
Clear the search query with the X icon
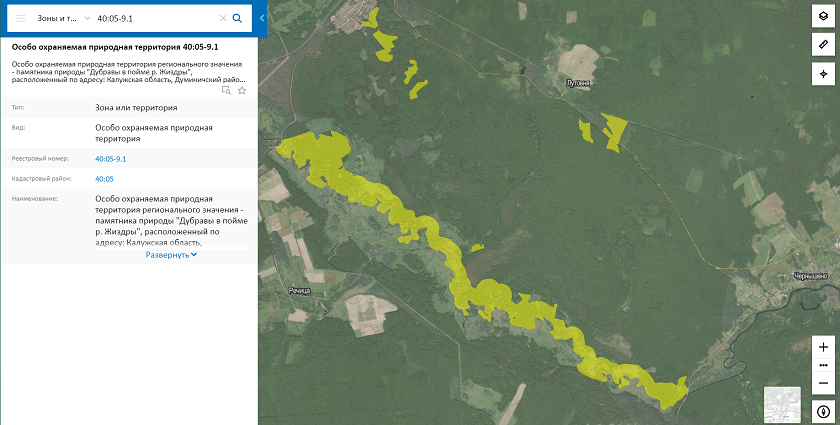[x=223, y=18]
